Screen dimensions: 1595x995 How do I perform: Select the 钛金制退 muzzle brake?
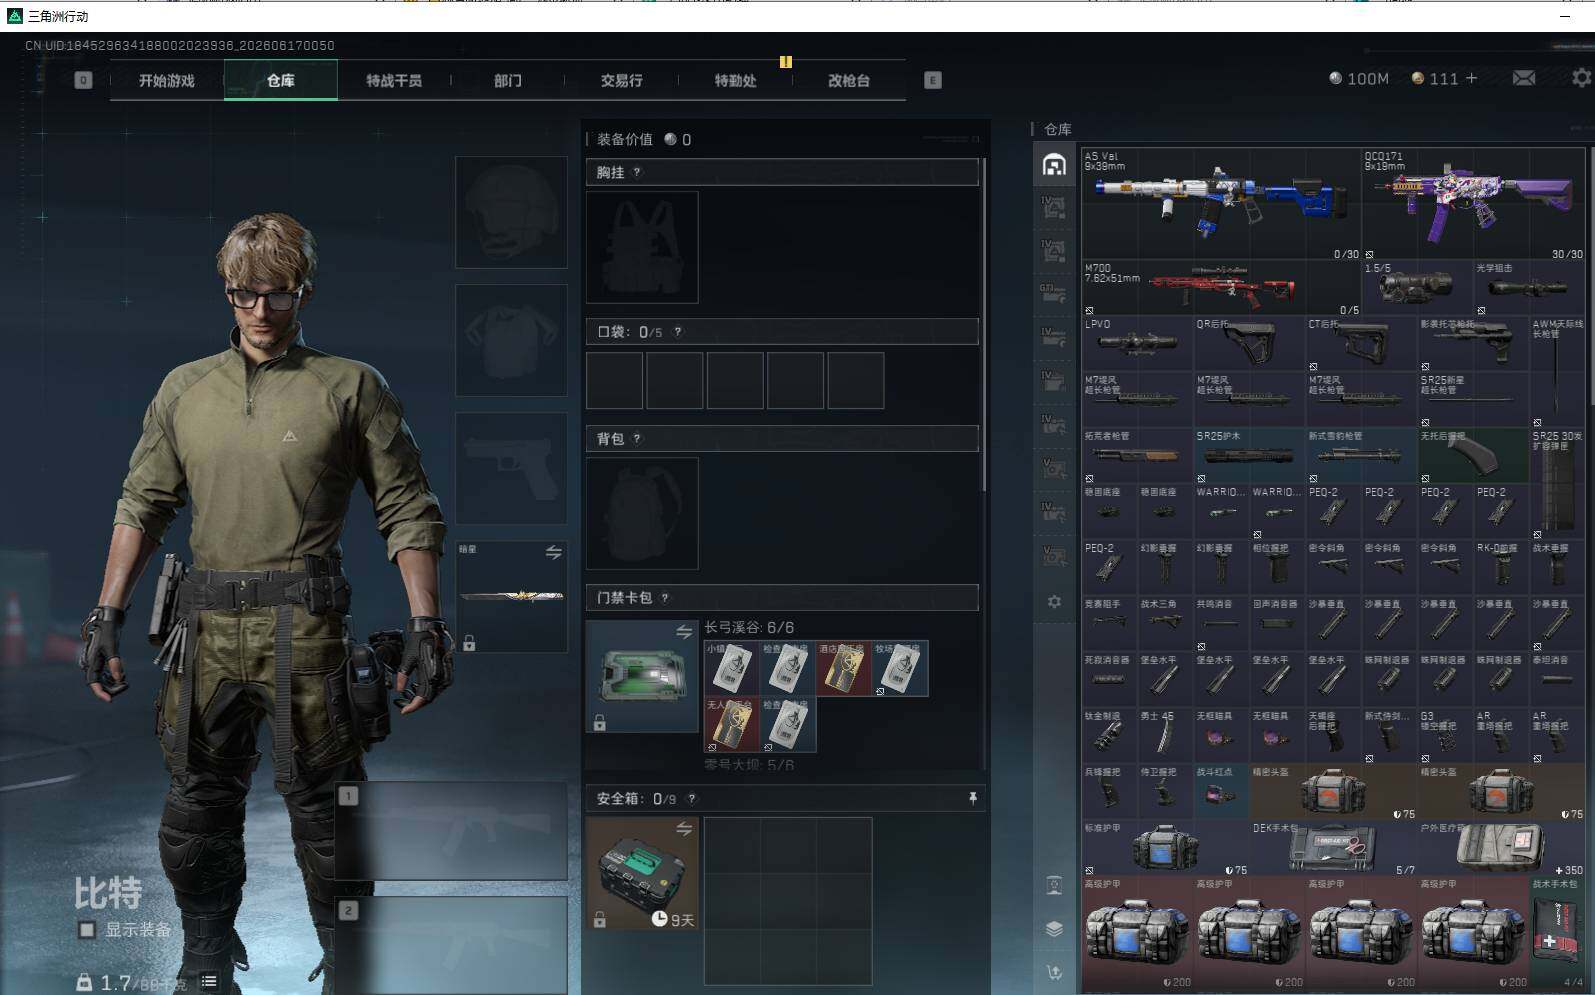[x=1109, y=736]
